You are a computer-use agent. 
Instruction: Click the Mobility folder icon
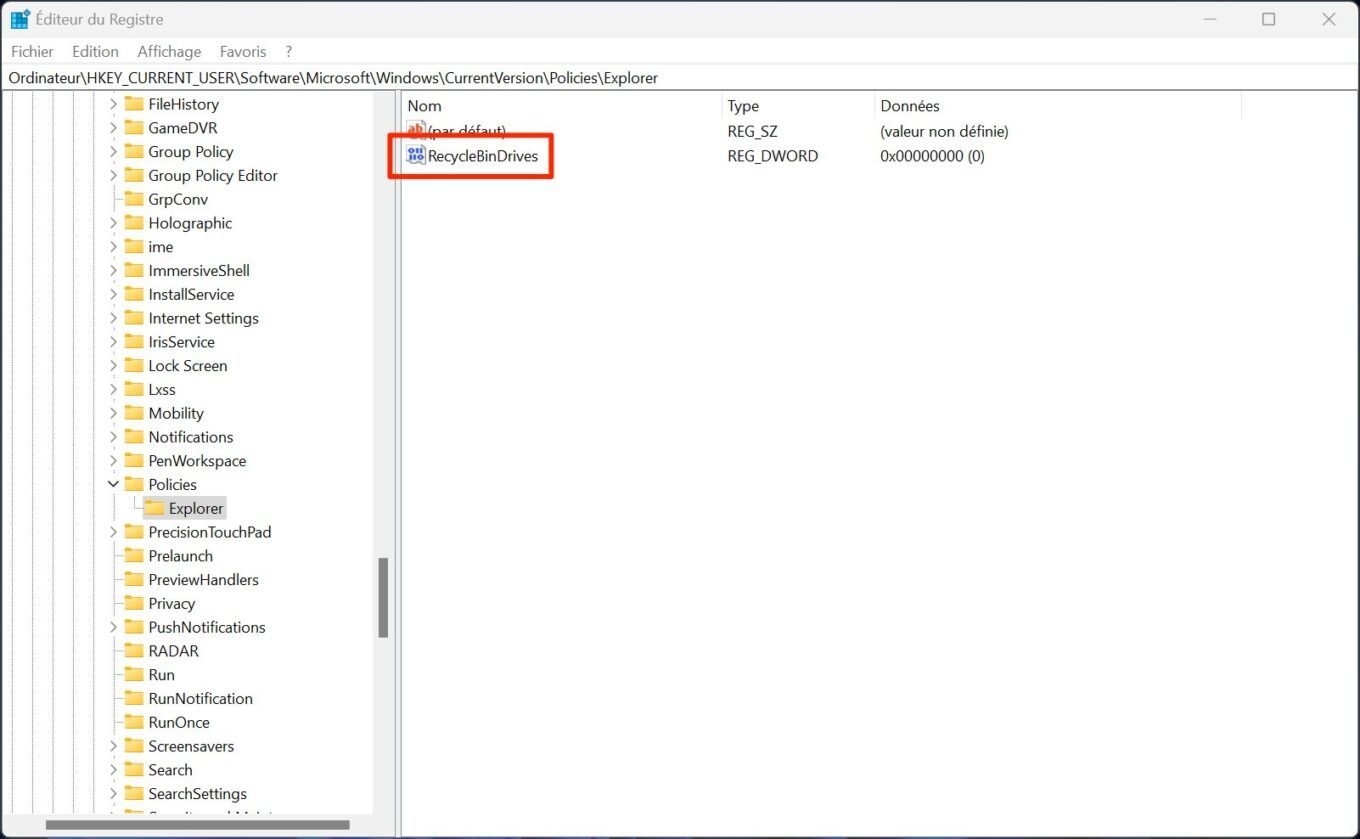click(x=134, y=413)
